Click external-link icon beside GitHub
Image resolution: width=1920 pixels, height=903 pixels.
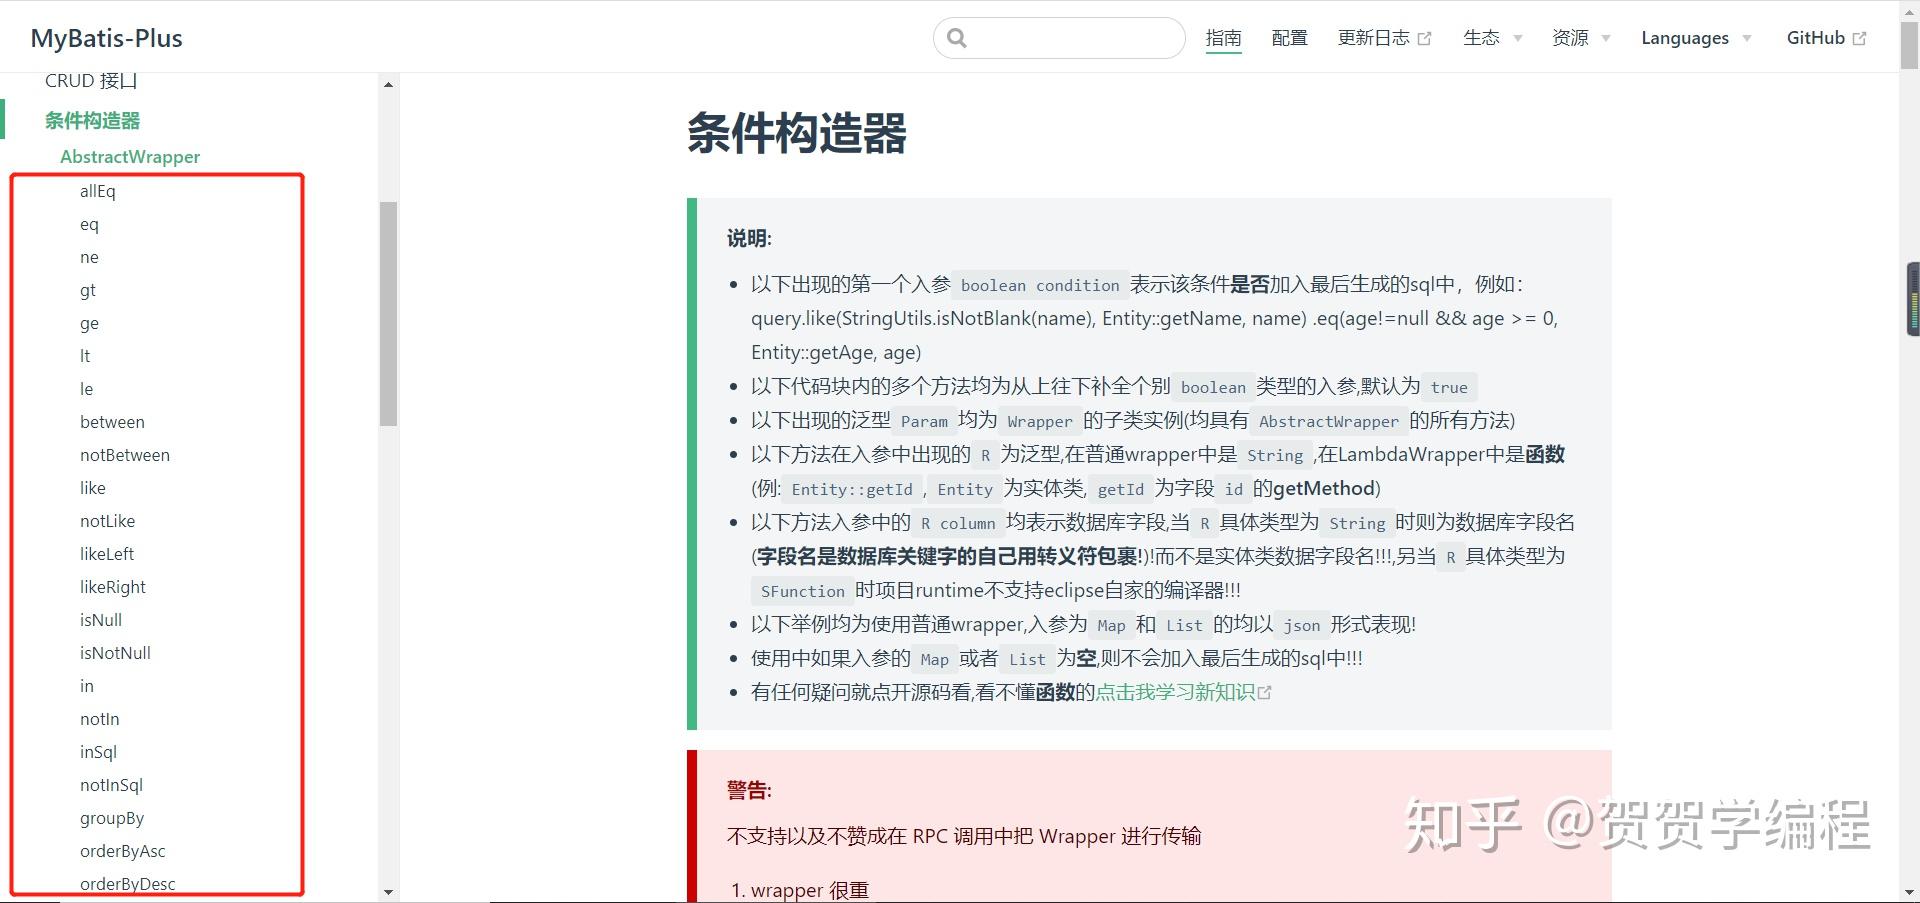click(1859, 39)
